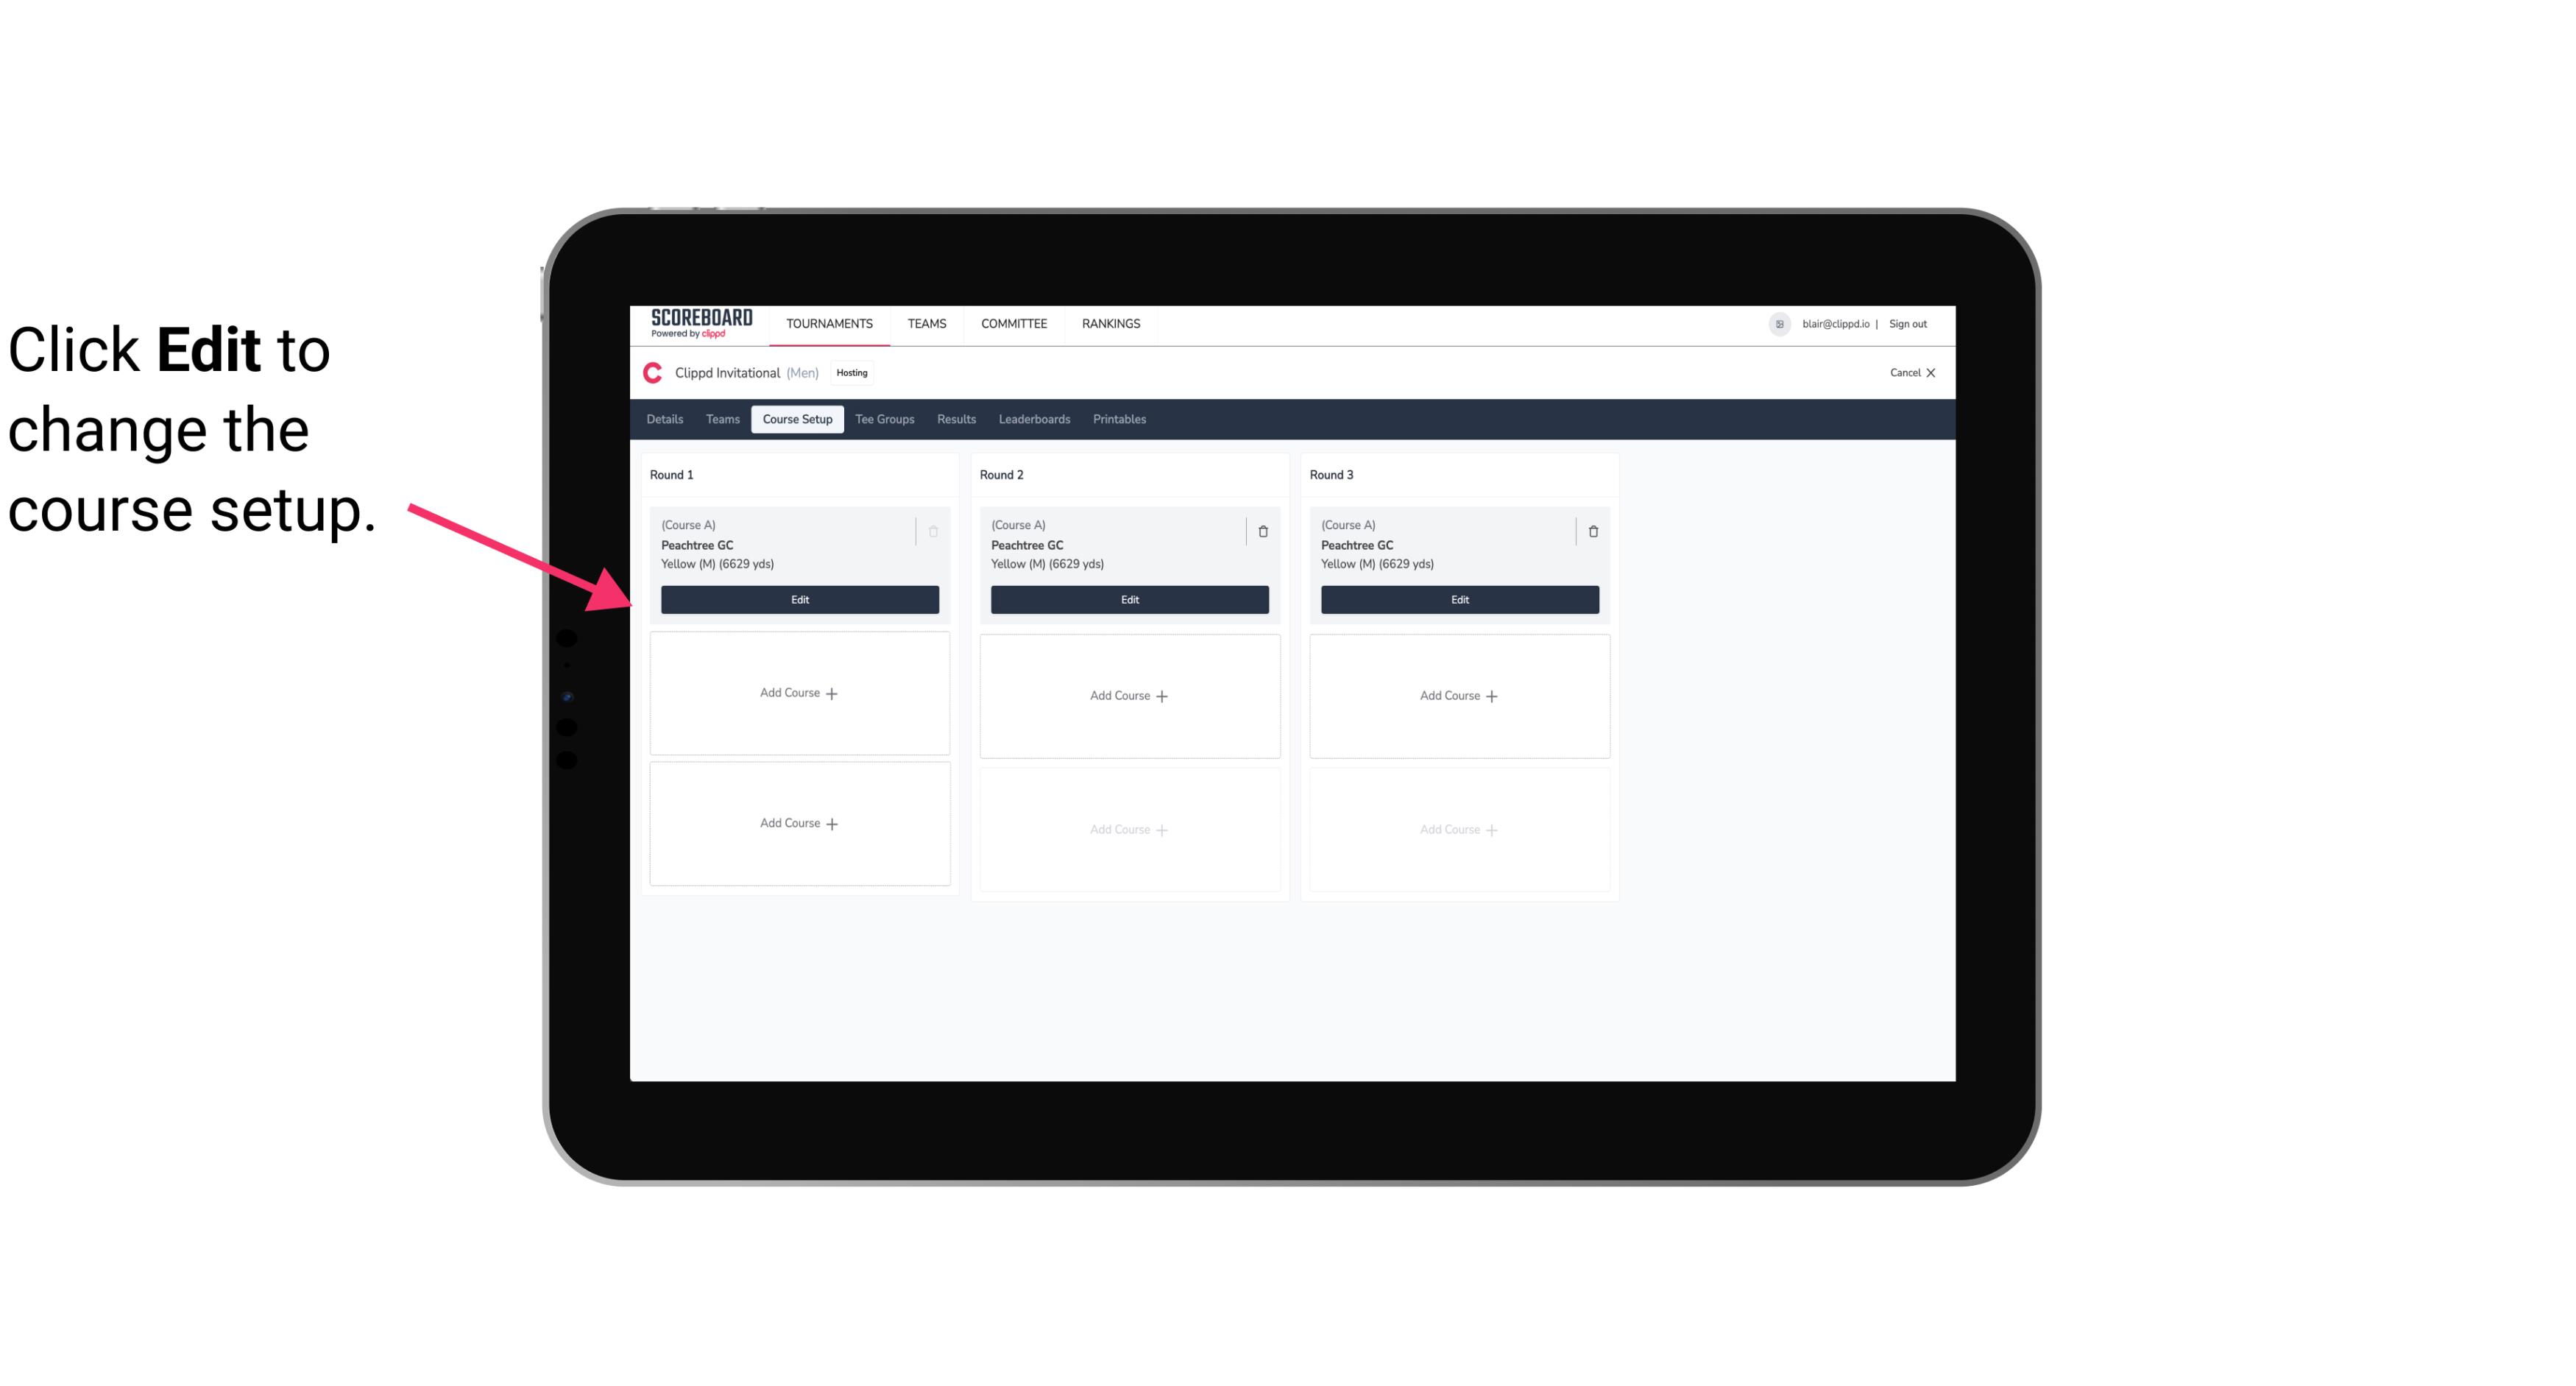Click Edit button for Round 2 course
The height and width of the screenshot is (1386, 2576).
coord(1129,598)
